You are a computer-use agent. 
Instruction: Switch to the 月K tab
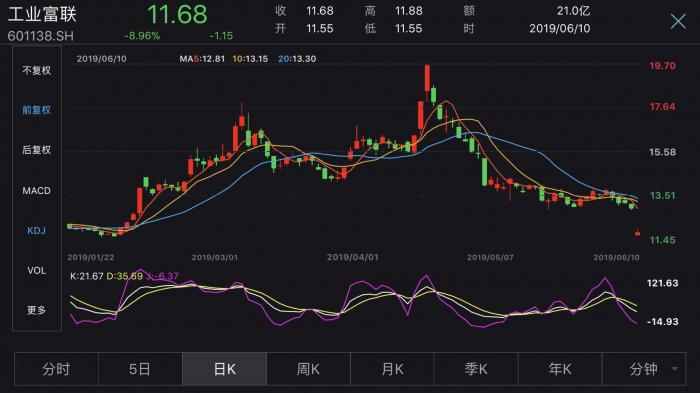(392, 369)
